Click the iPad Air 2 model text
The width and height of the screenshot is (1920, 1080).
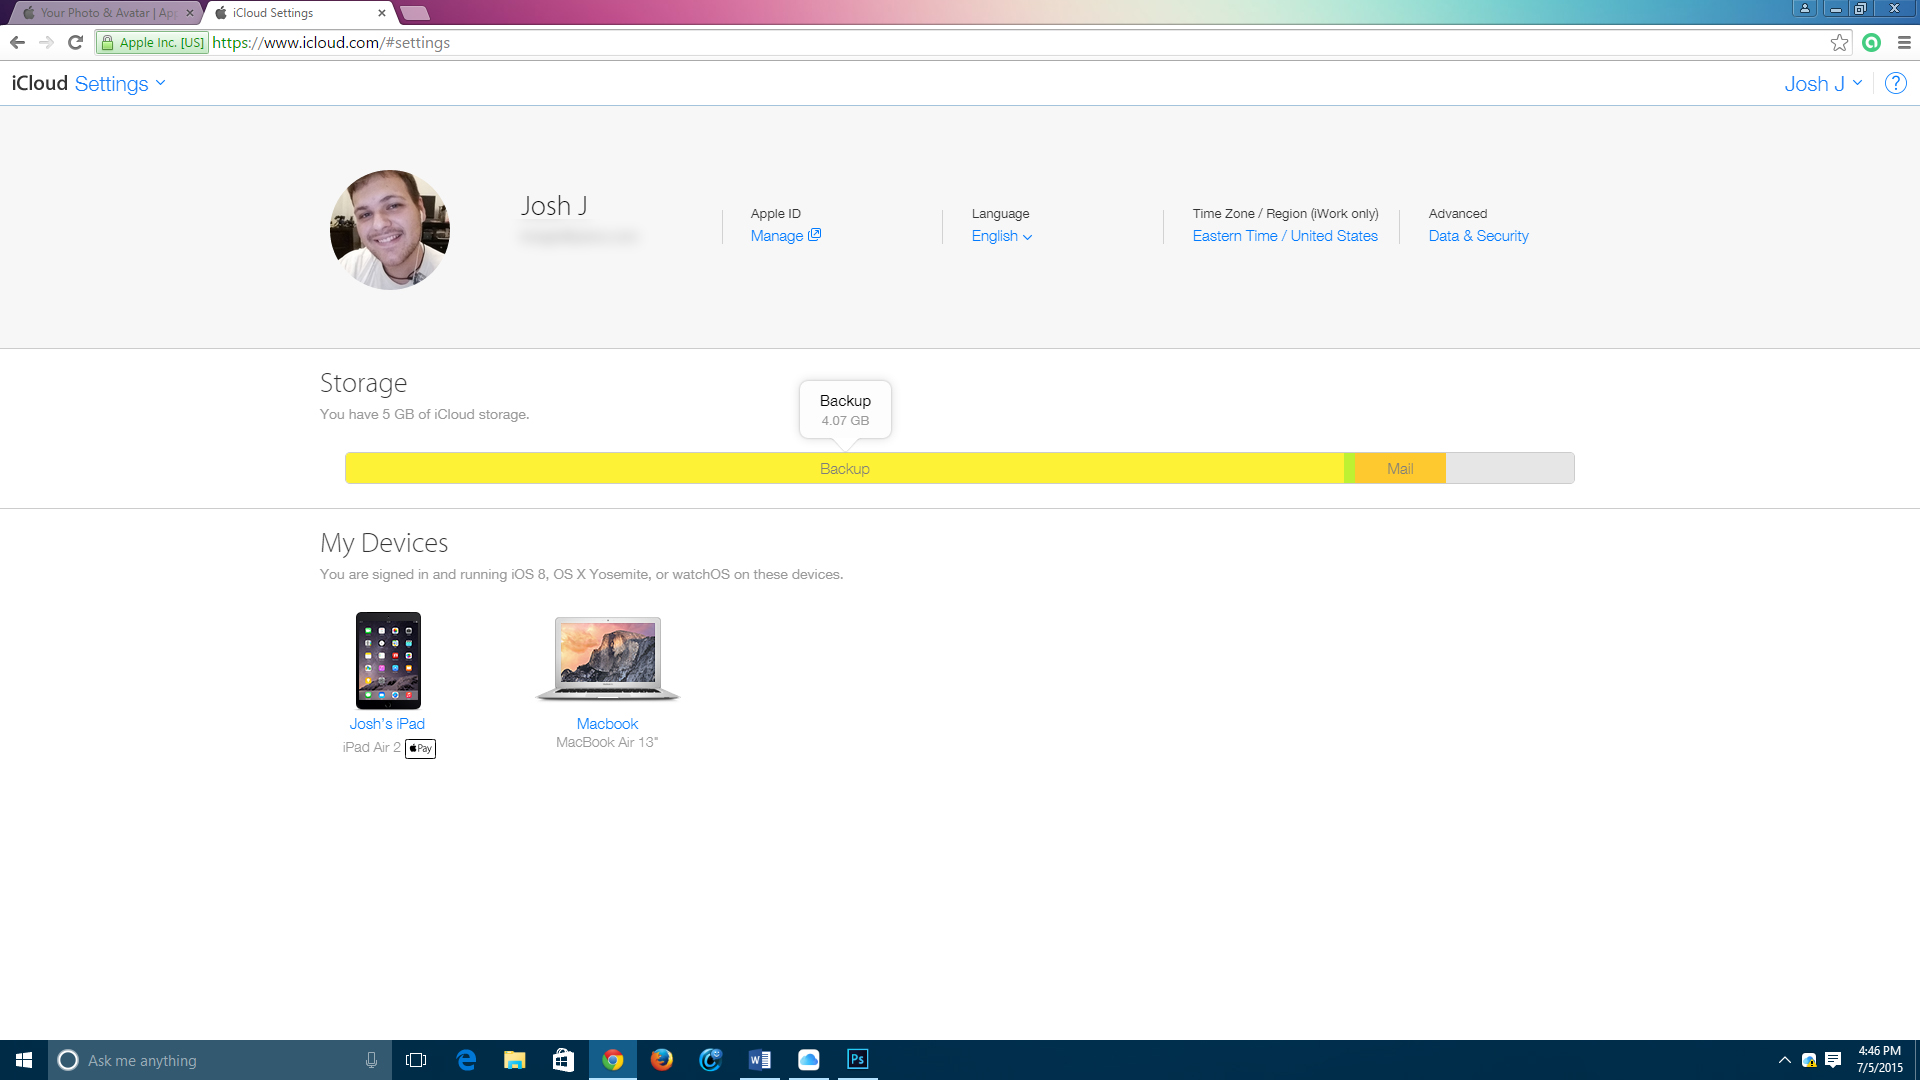tap(371, 748)
